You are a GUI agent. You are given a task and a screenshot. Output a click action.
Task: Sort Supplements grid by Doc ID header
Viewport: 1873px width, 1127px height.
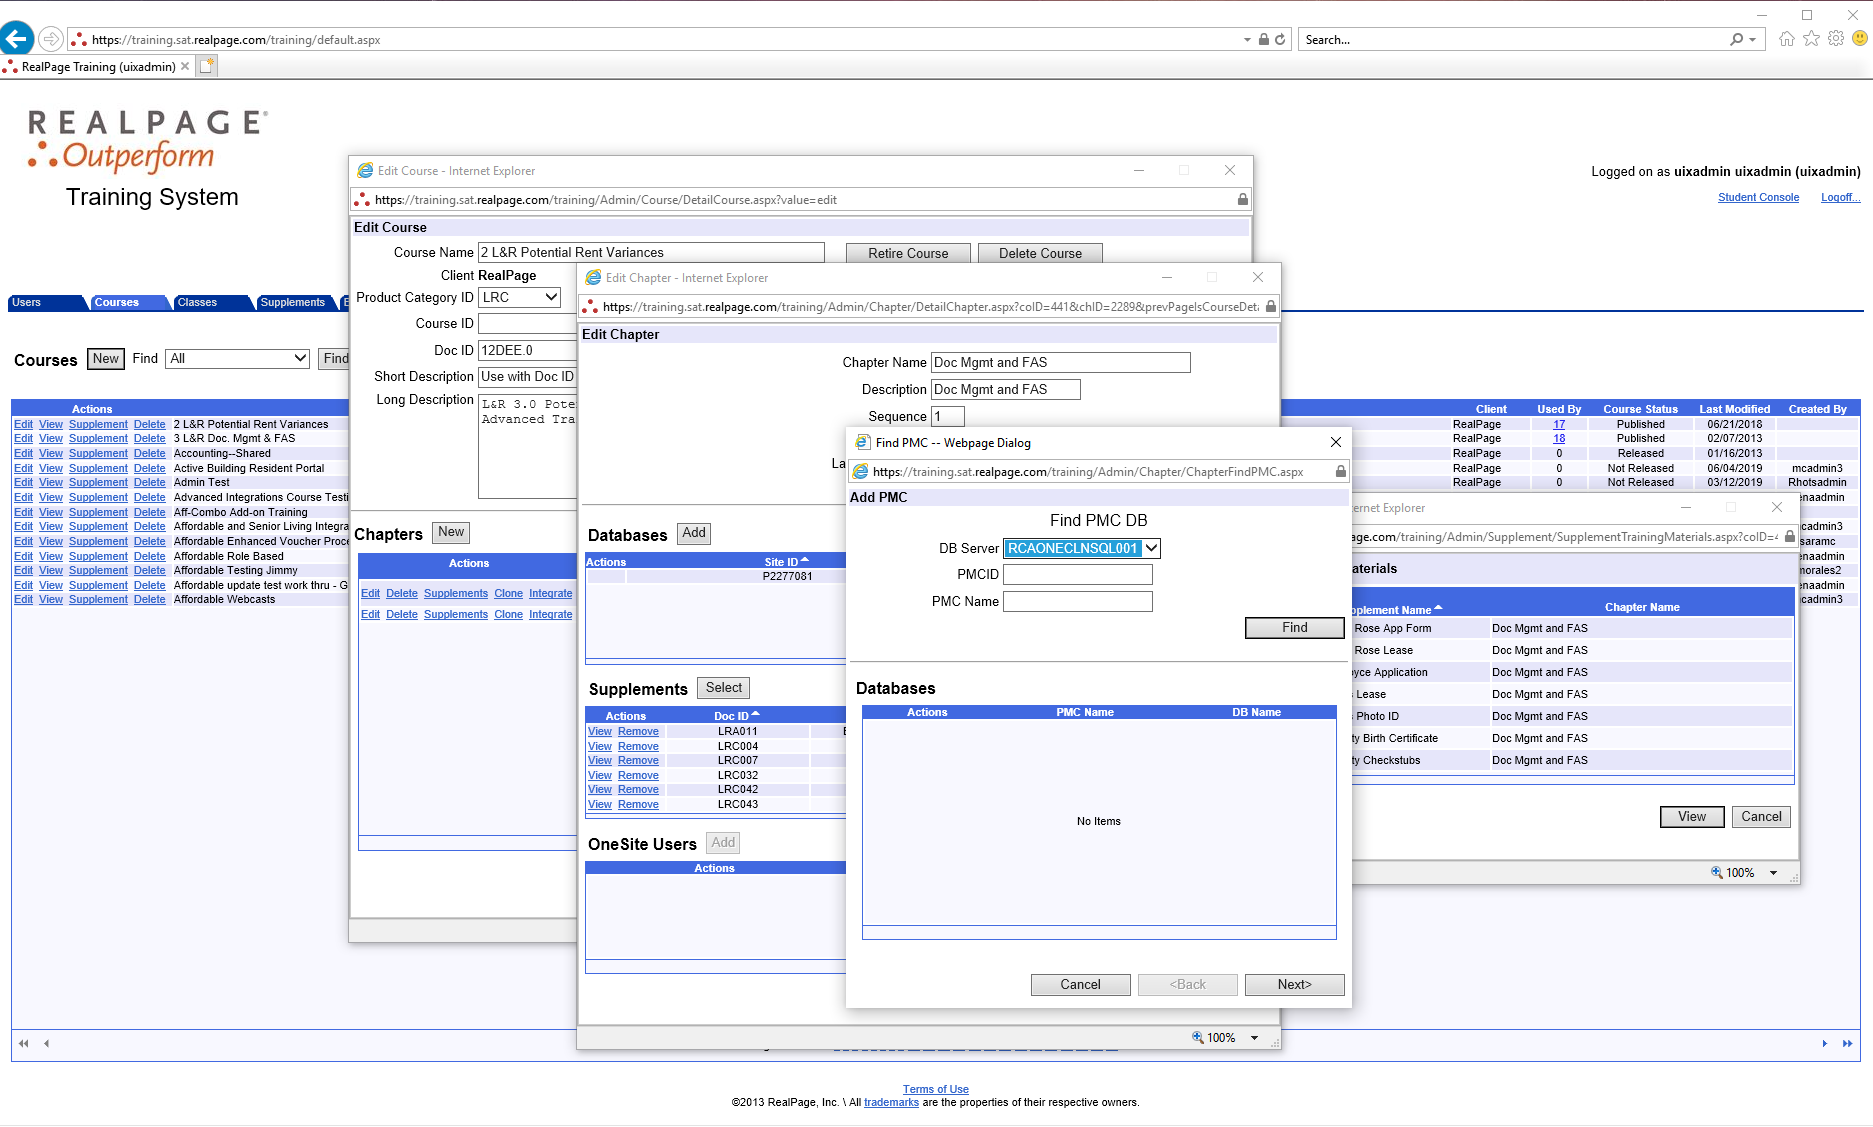736,716
